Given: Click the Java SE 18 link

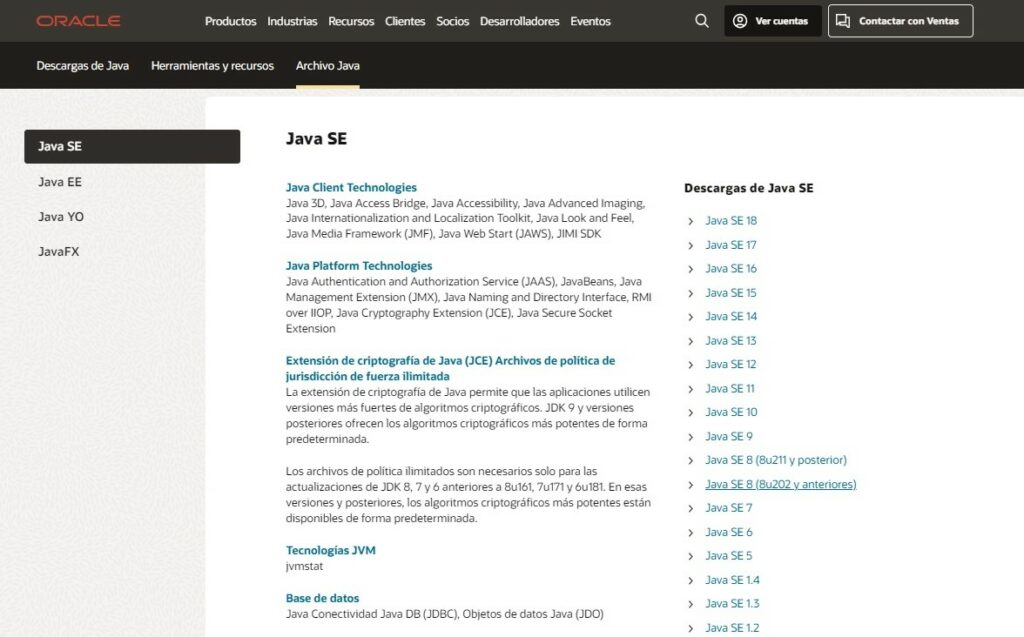Looking at the screenshot, I should click(731, 221).
